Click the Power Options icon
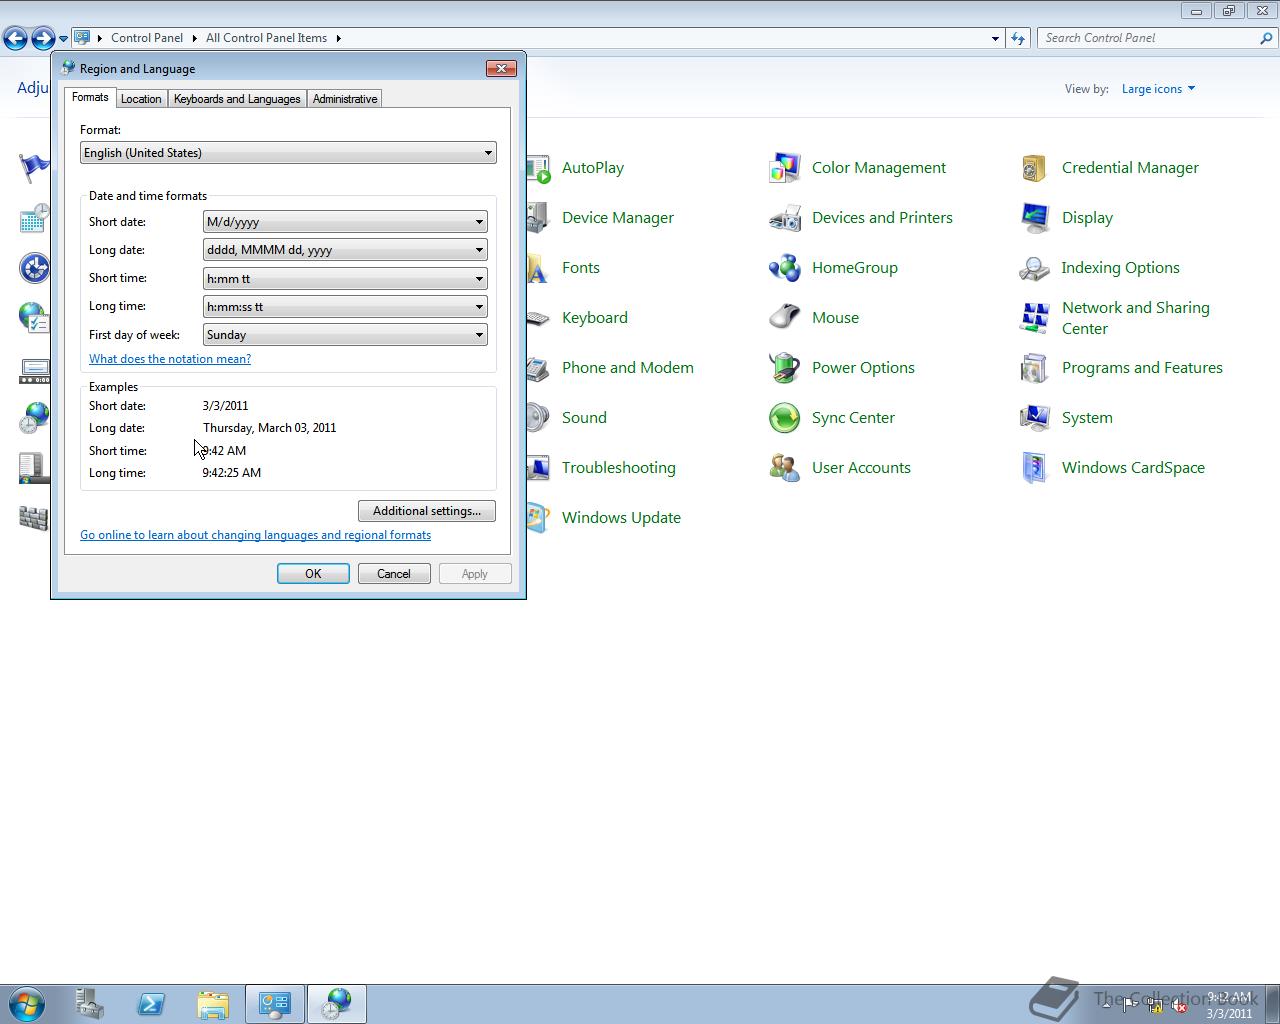The width and height of the screenshot is (1280, 1024). (x=785, y=368)
